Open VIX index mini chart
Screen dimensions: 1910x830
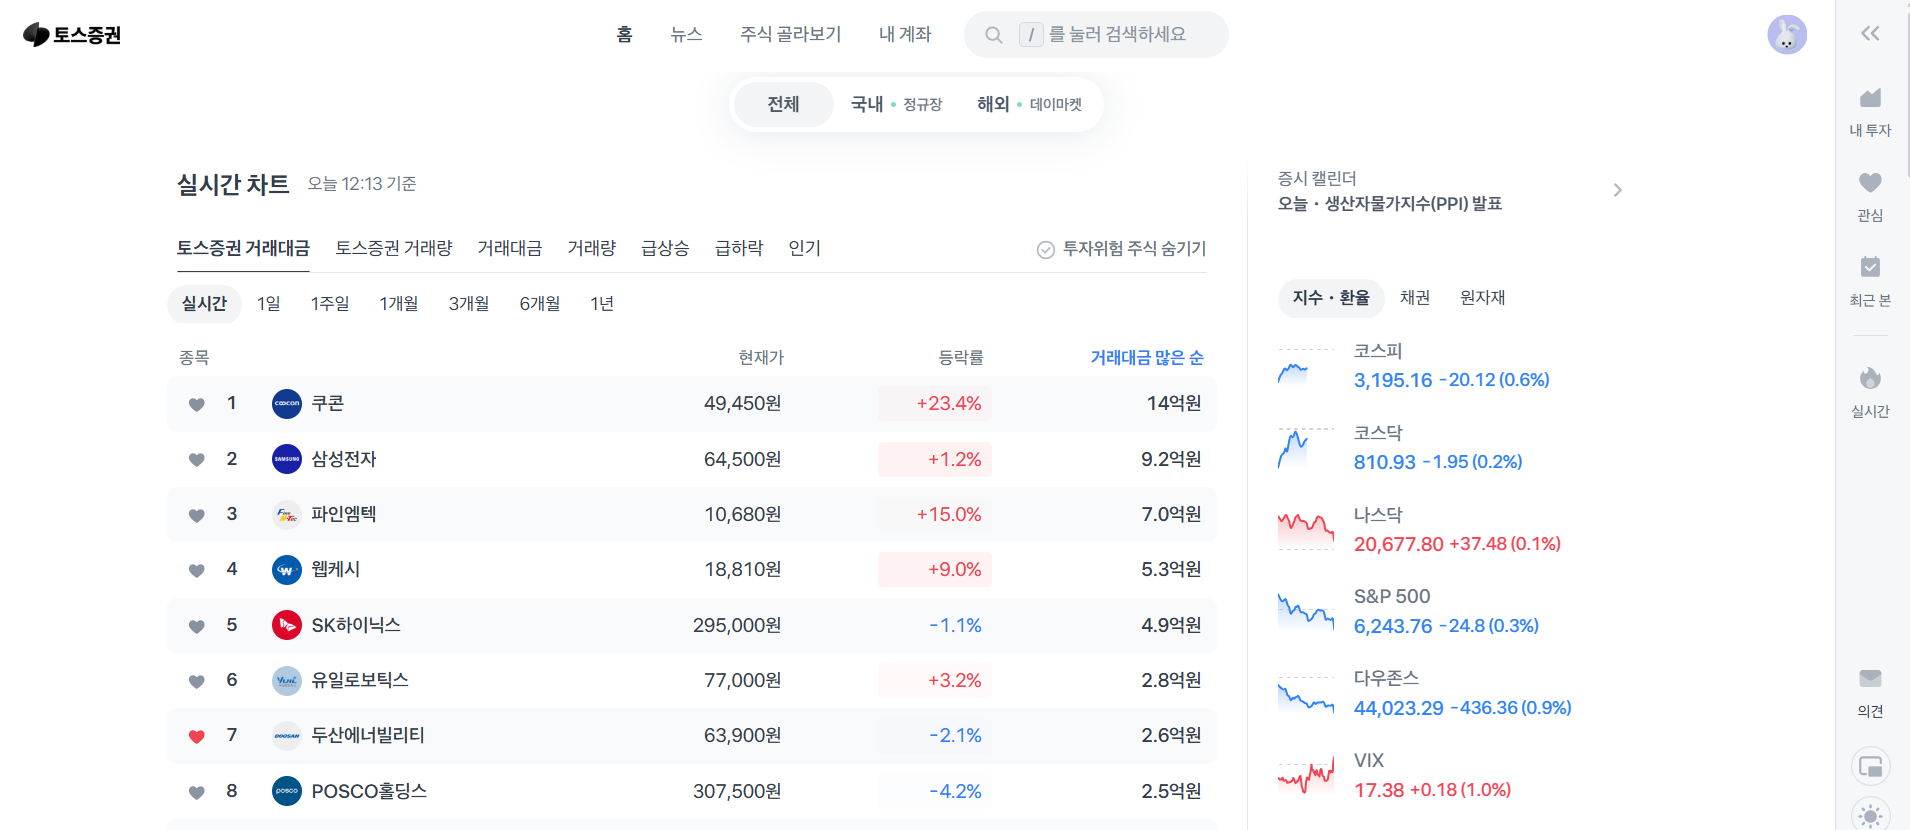pyautogui.click(x=1306, y=776)
